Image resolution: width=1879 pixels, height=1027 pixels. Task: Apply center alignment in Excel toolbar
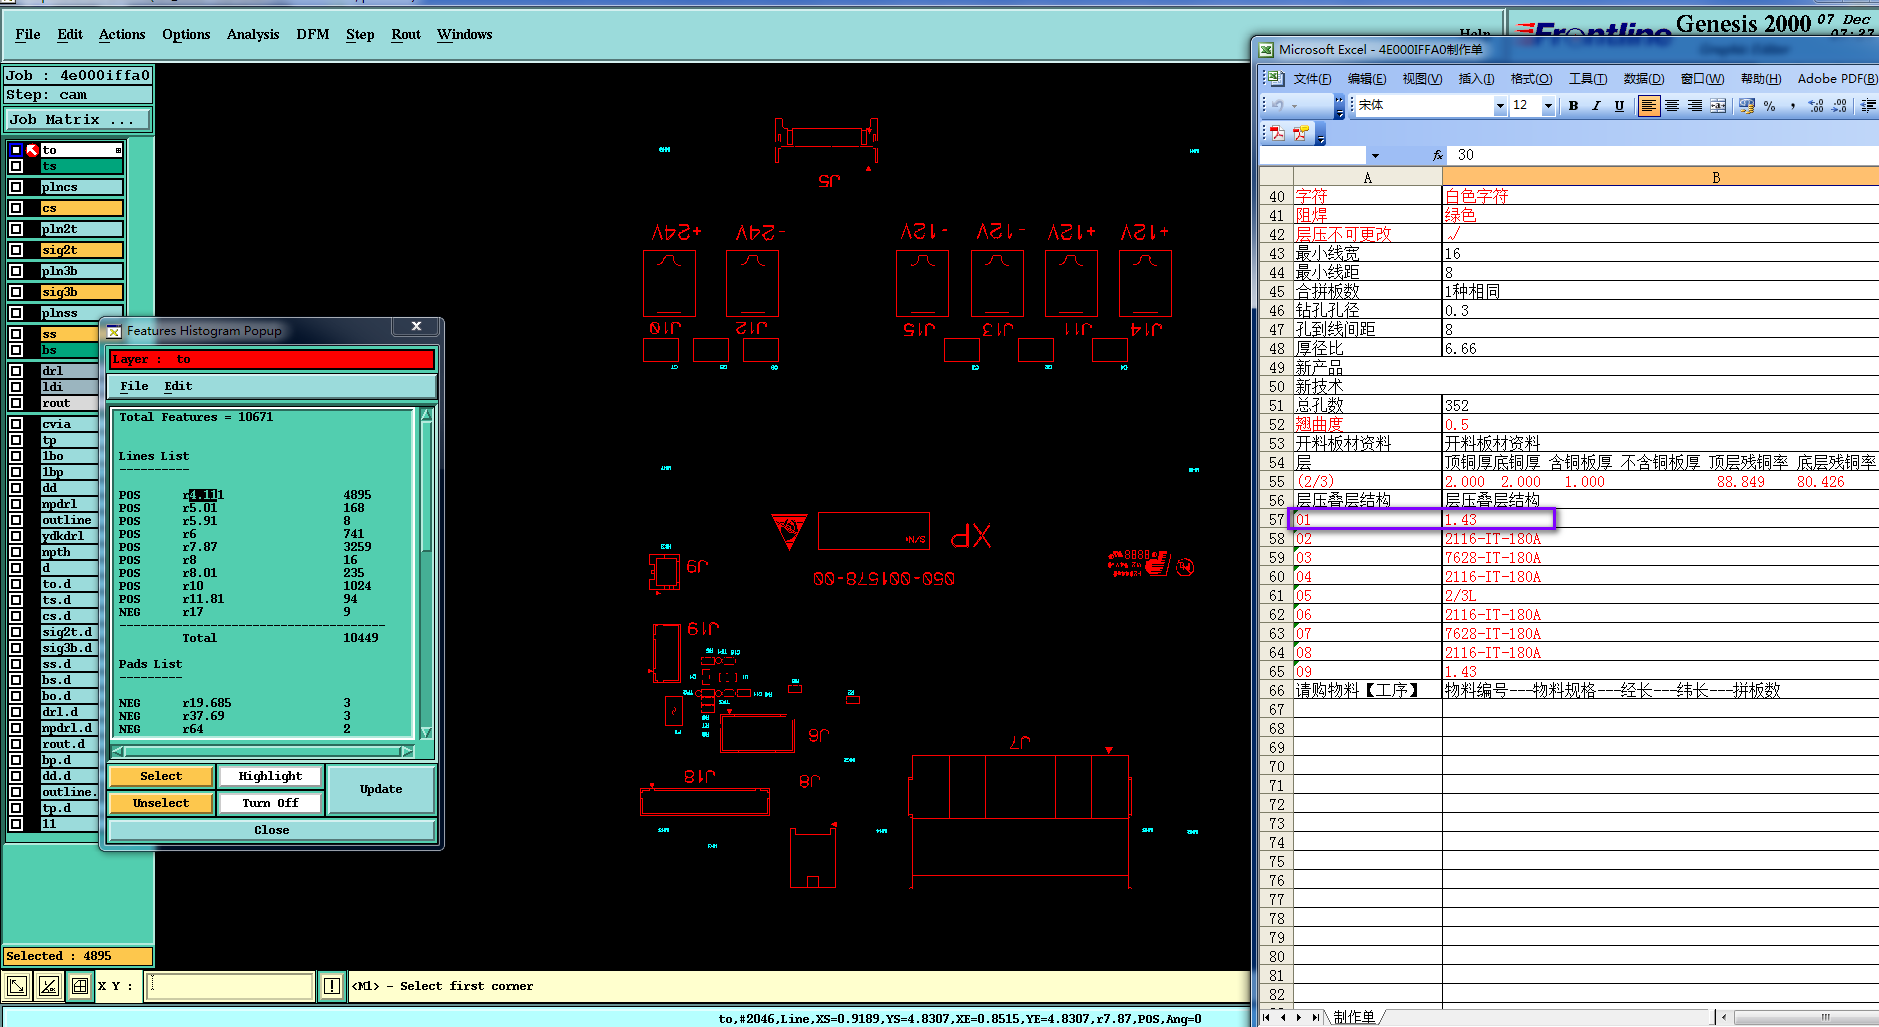1672,106
